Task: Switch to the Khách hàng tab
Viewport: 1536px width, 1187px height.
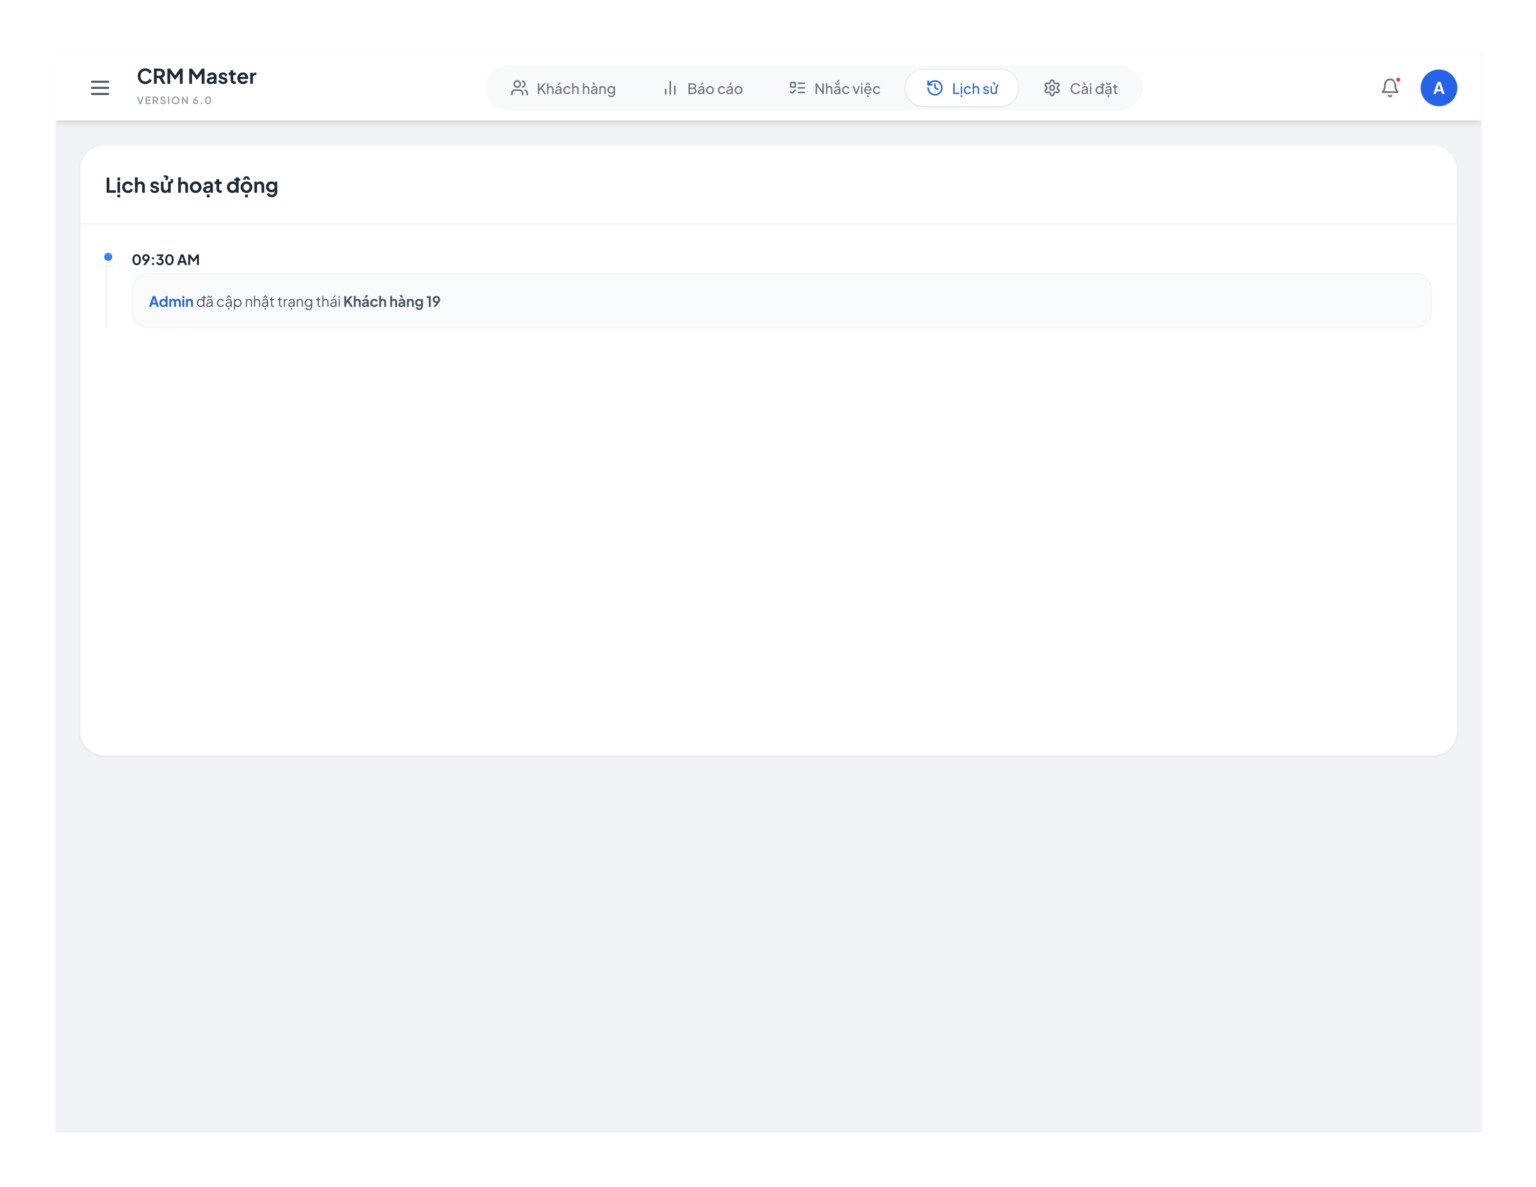Action: (x=563, y=88)
